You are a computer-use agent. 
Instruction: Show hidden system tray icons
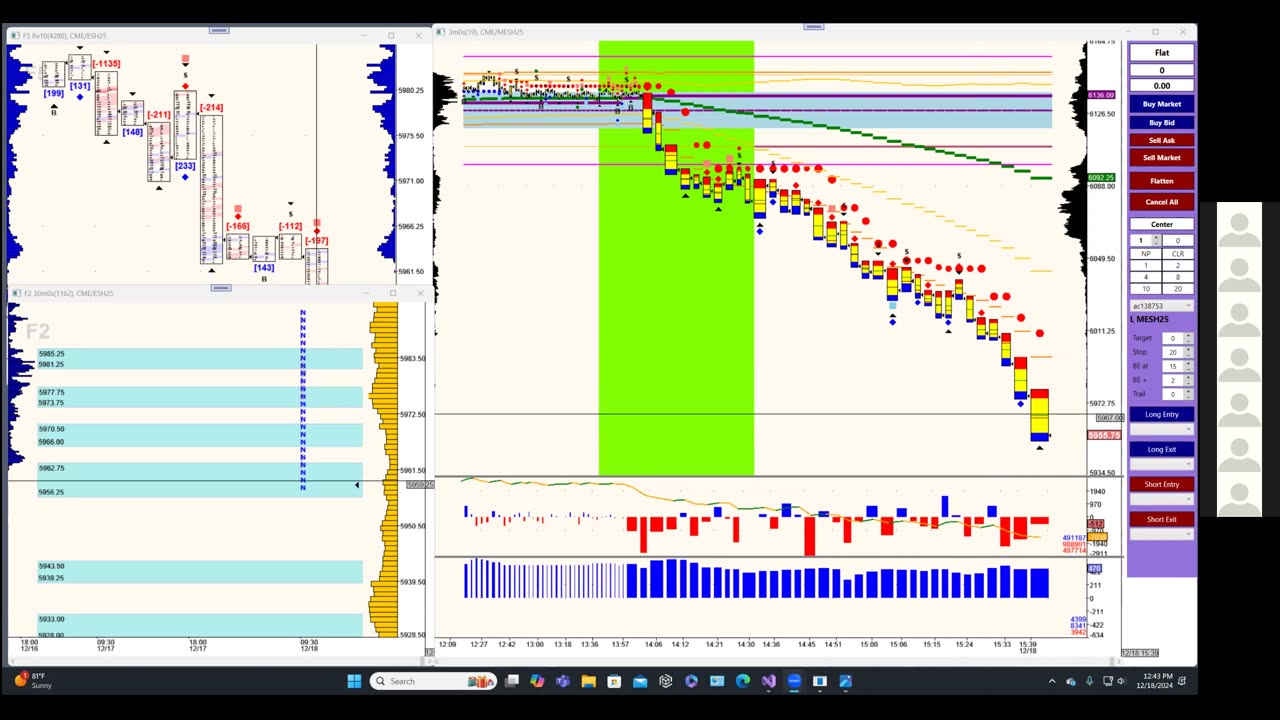pyautogui.click(x=1051, y=681)
